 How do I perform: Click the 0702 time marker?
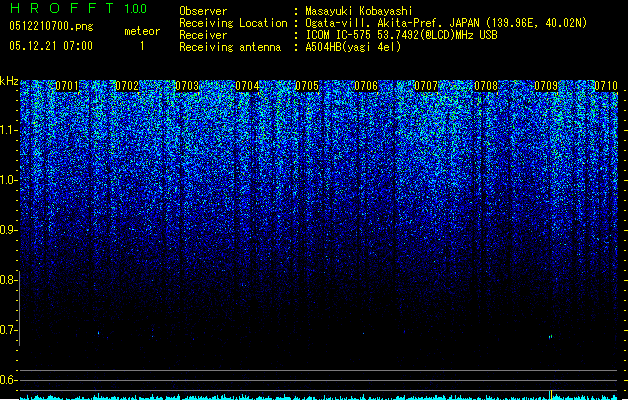127,86
